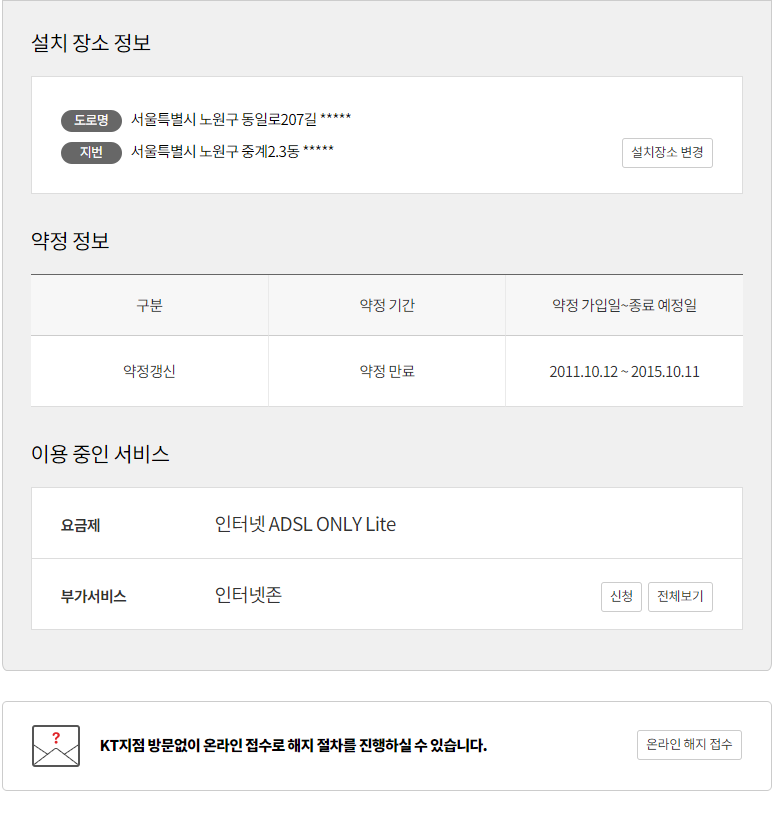The height and width of the screenshot is (813, 775).
Task: Start 온라인 해지 접수
Action: coord(689,745)
